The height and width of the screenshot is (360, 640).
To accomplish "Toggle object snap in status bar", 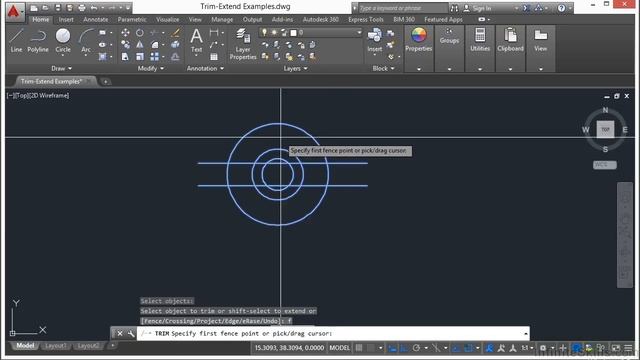I will tap(469, 348).
